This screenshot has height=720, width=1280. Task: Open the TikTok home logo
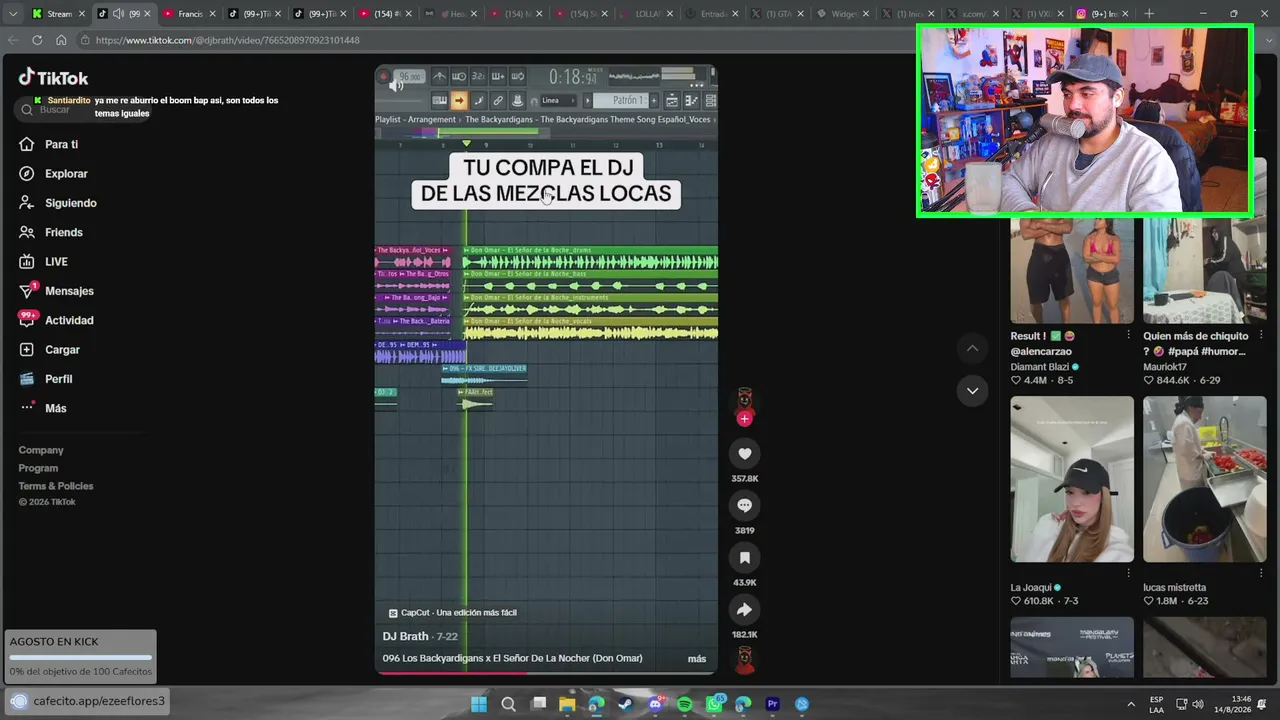(54, 78)
